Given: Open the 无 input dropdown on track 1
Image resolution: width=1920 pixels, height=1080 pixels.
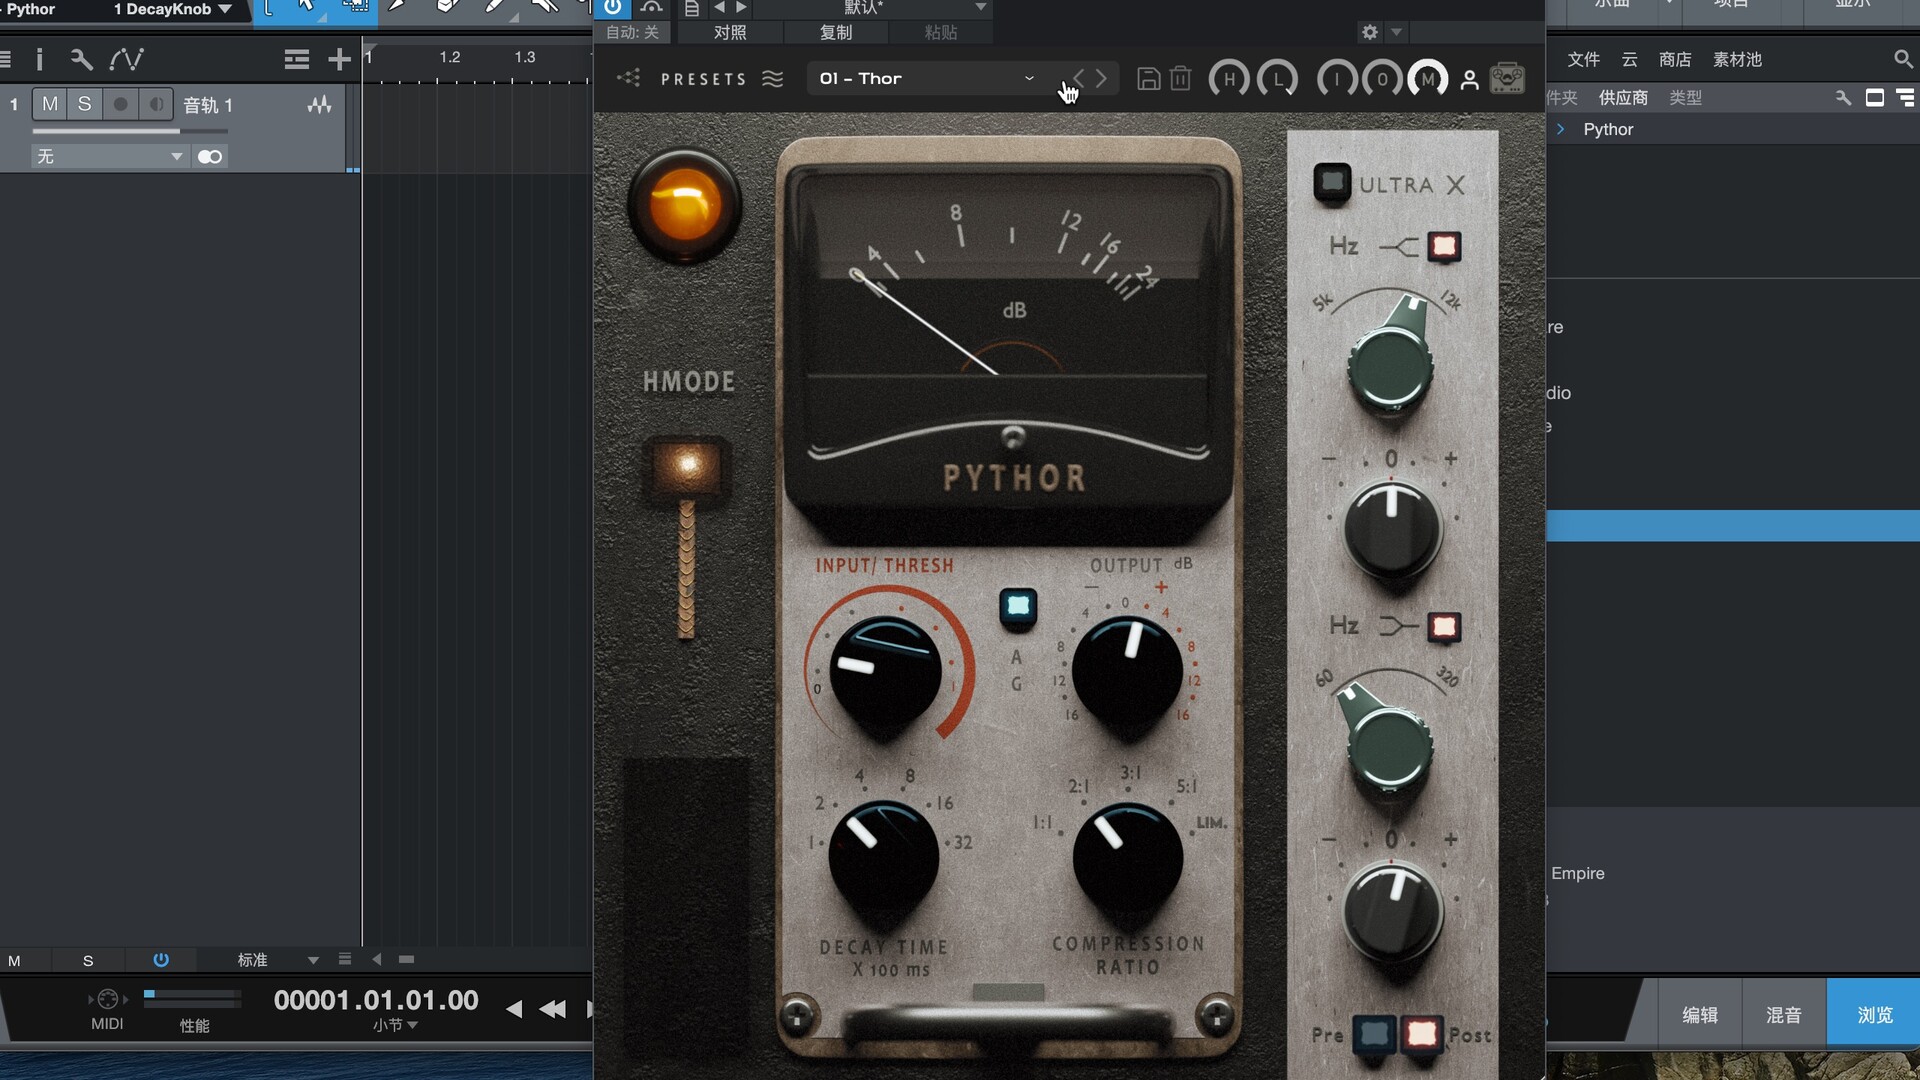Looking at the screenshot, I should pos(109,156).
